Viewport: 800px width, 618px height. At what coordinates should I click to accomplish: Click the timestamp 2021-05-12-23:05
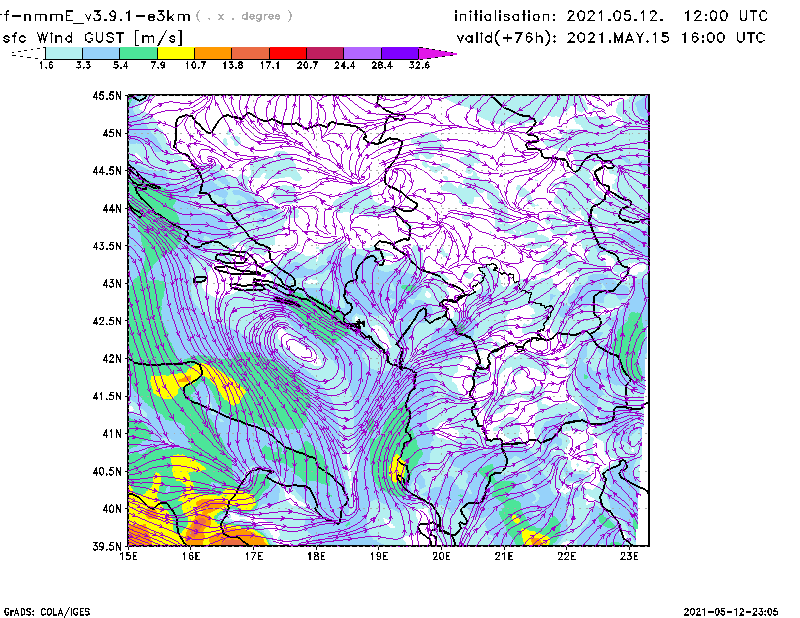click(x=731, y=612)
